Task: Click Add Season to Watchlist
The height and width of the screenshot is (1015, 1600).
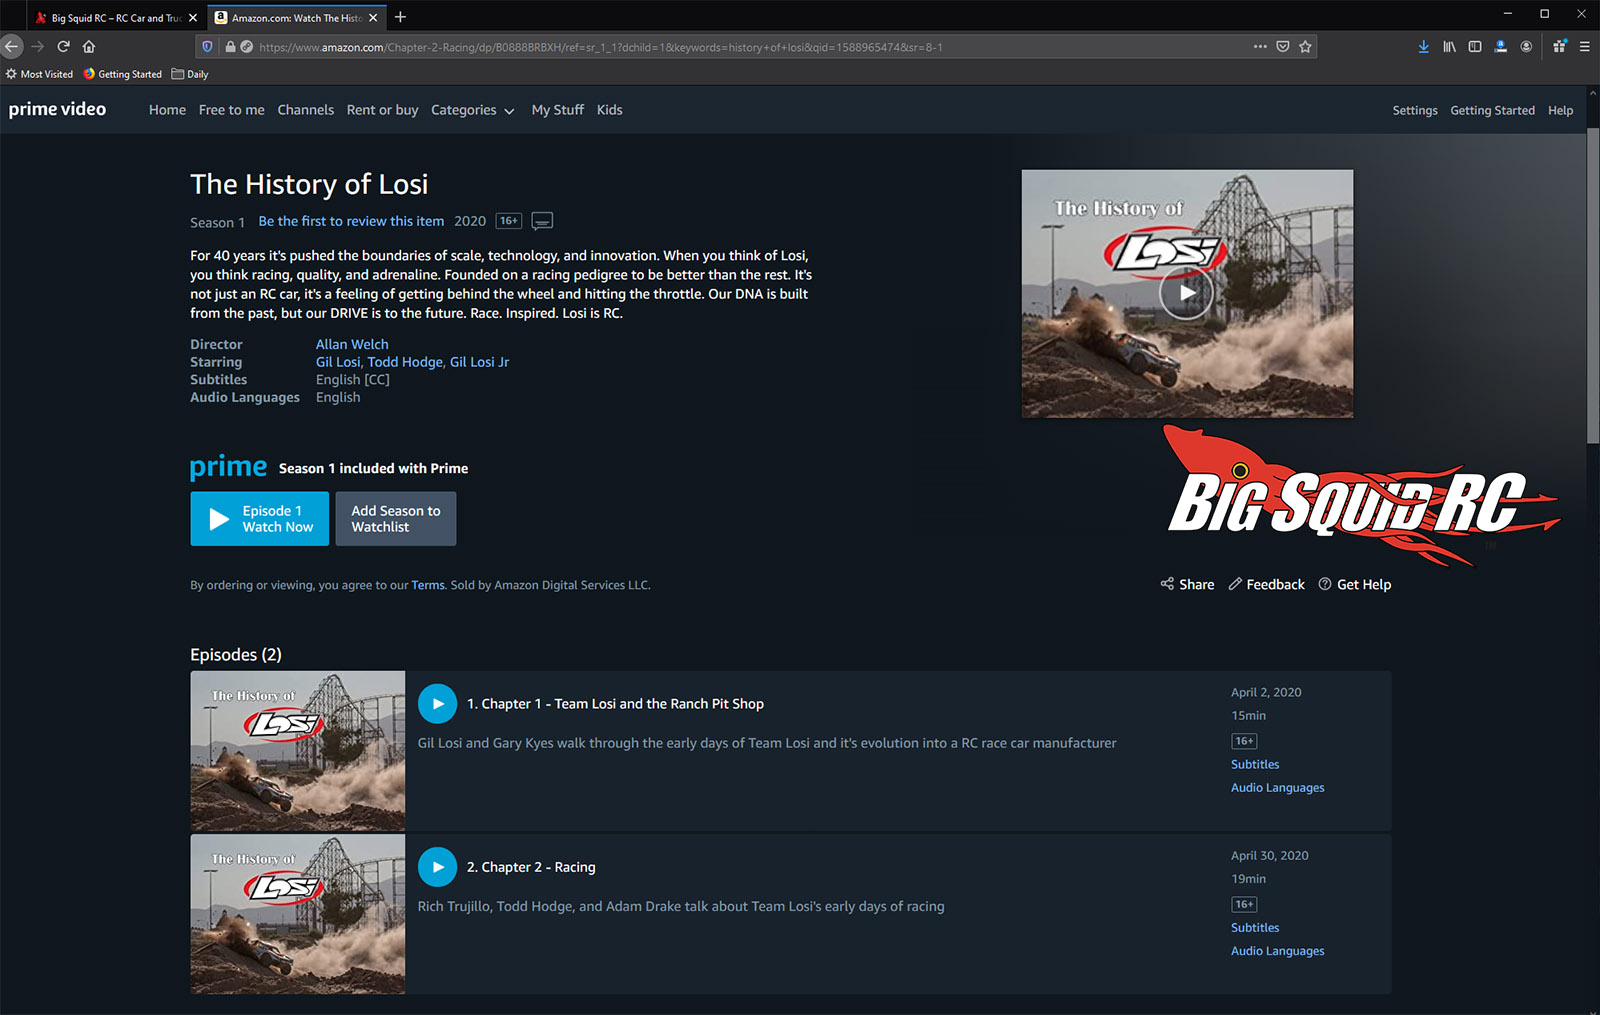Action: click(396, 518)
